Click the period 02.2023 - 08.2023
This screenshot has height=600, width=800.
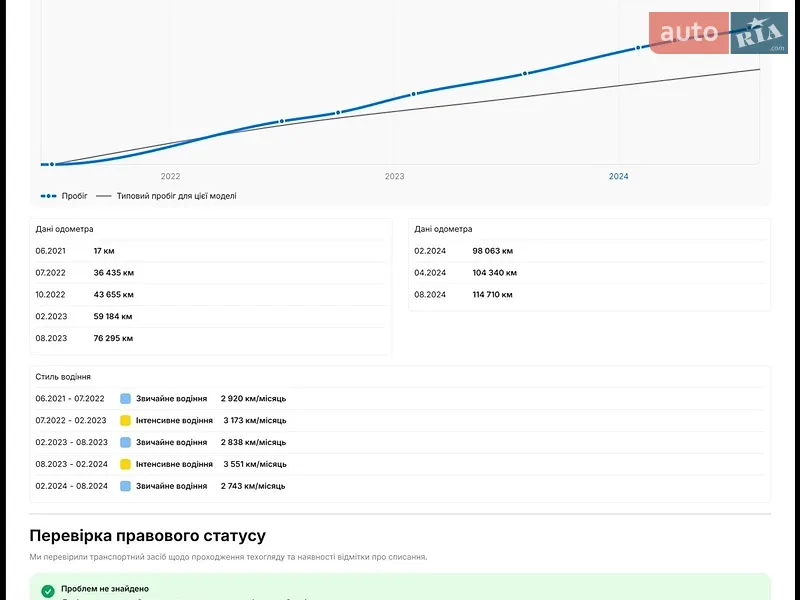[71, 442]
